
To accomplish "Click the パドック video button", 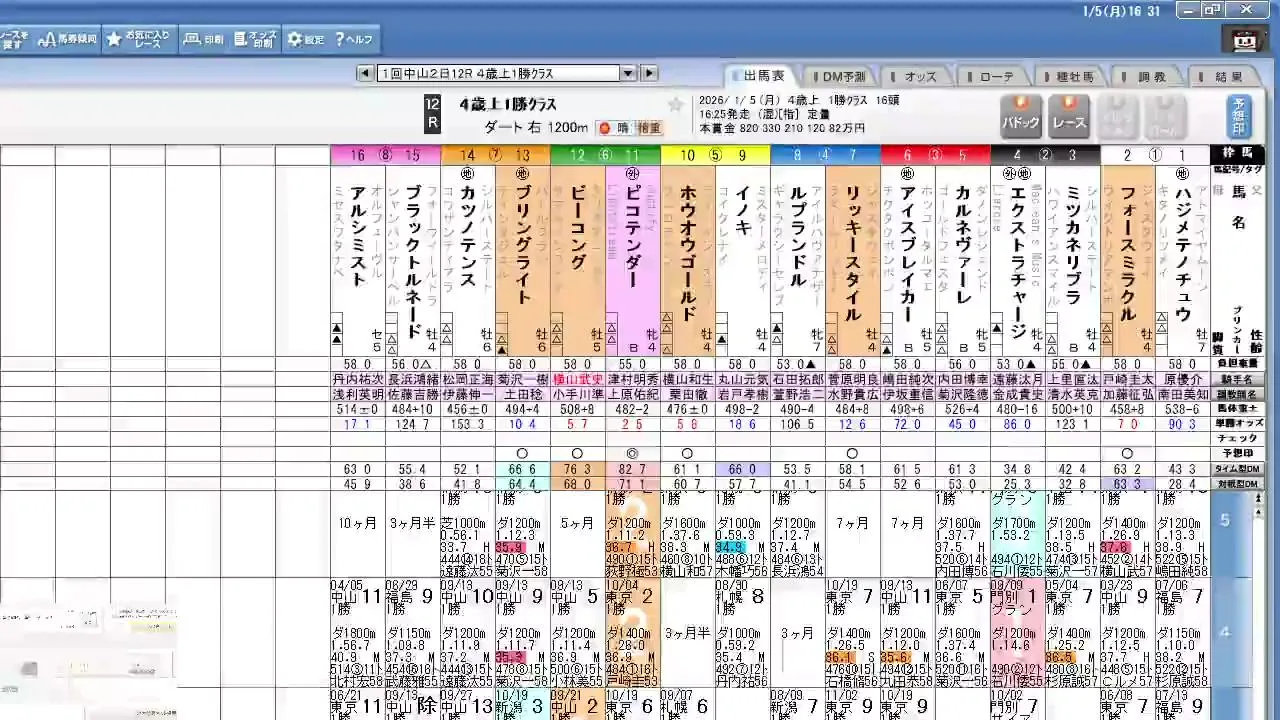I will [1021, 116].
